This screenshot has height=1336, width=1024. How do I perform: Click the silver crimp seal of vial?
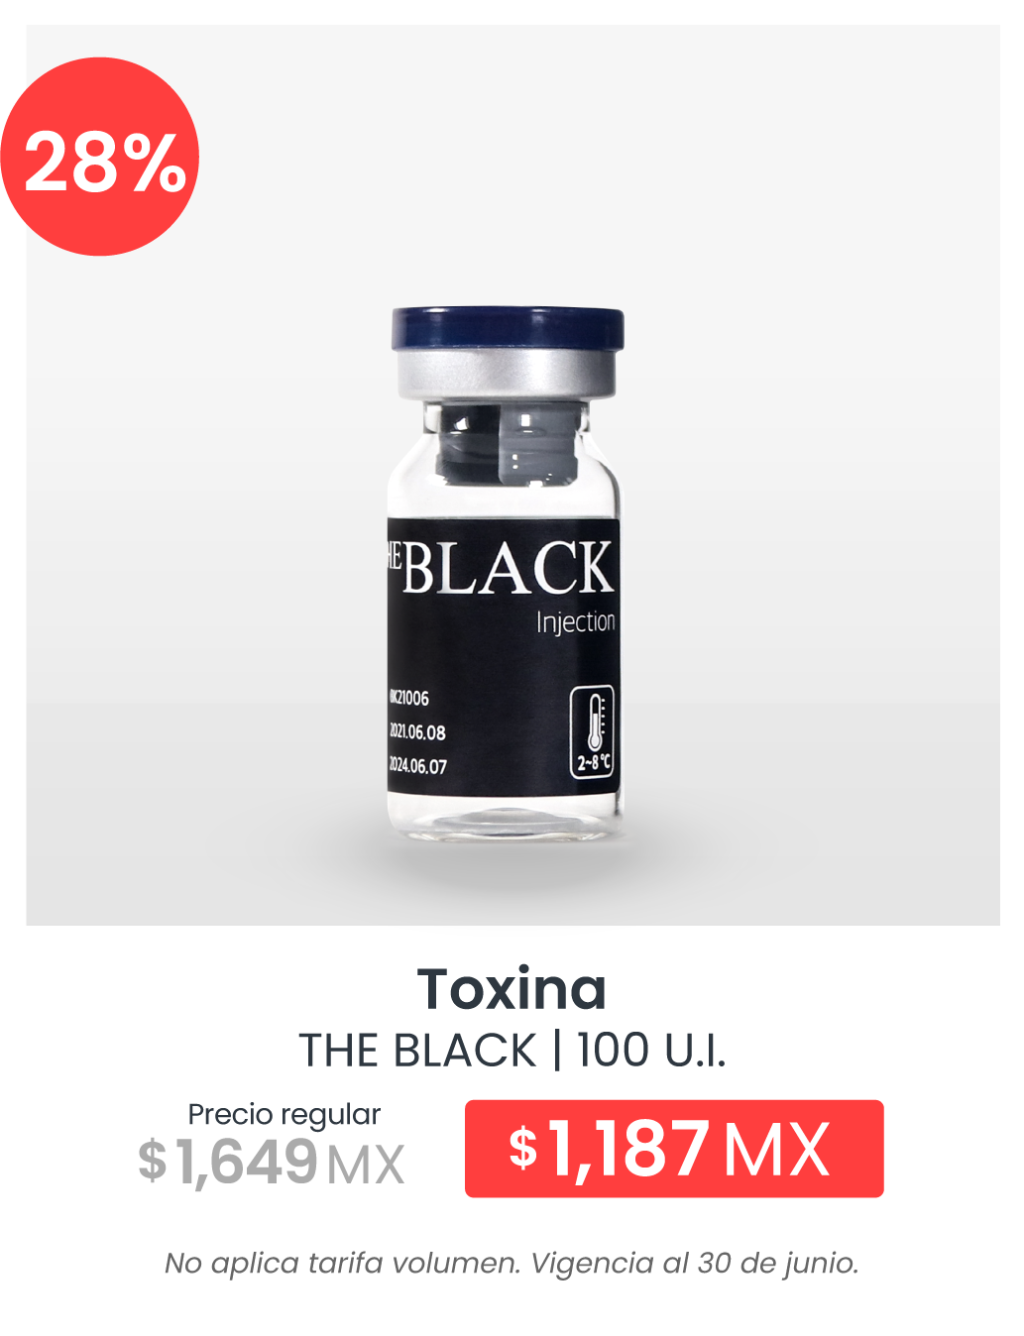point(507,372)
